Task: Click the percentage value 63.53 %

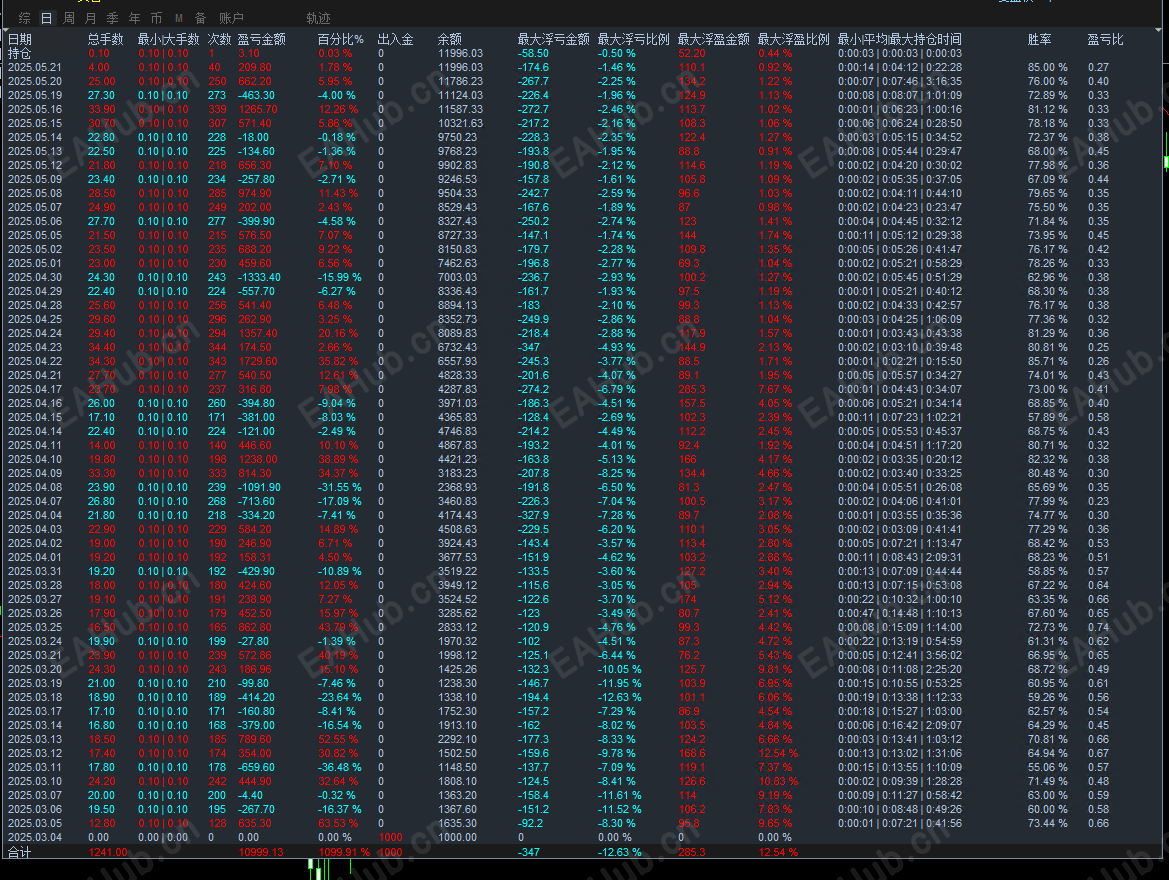Action: (x=338, y=823)
